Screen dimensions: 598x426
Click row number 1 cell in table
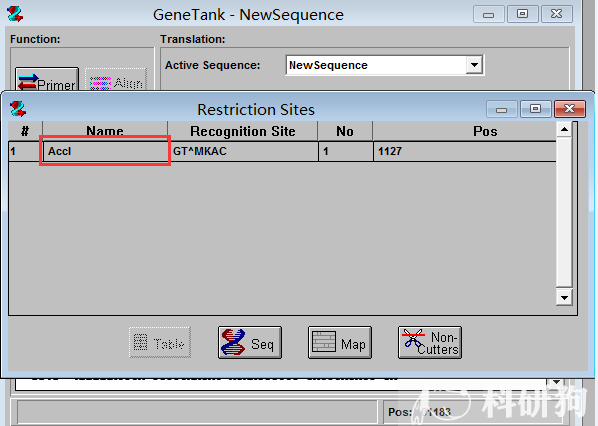coord(25,151)
